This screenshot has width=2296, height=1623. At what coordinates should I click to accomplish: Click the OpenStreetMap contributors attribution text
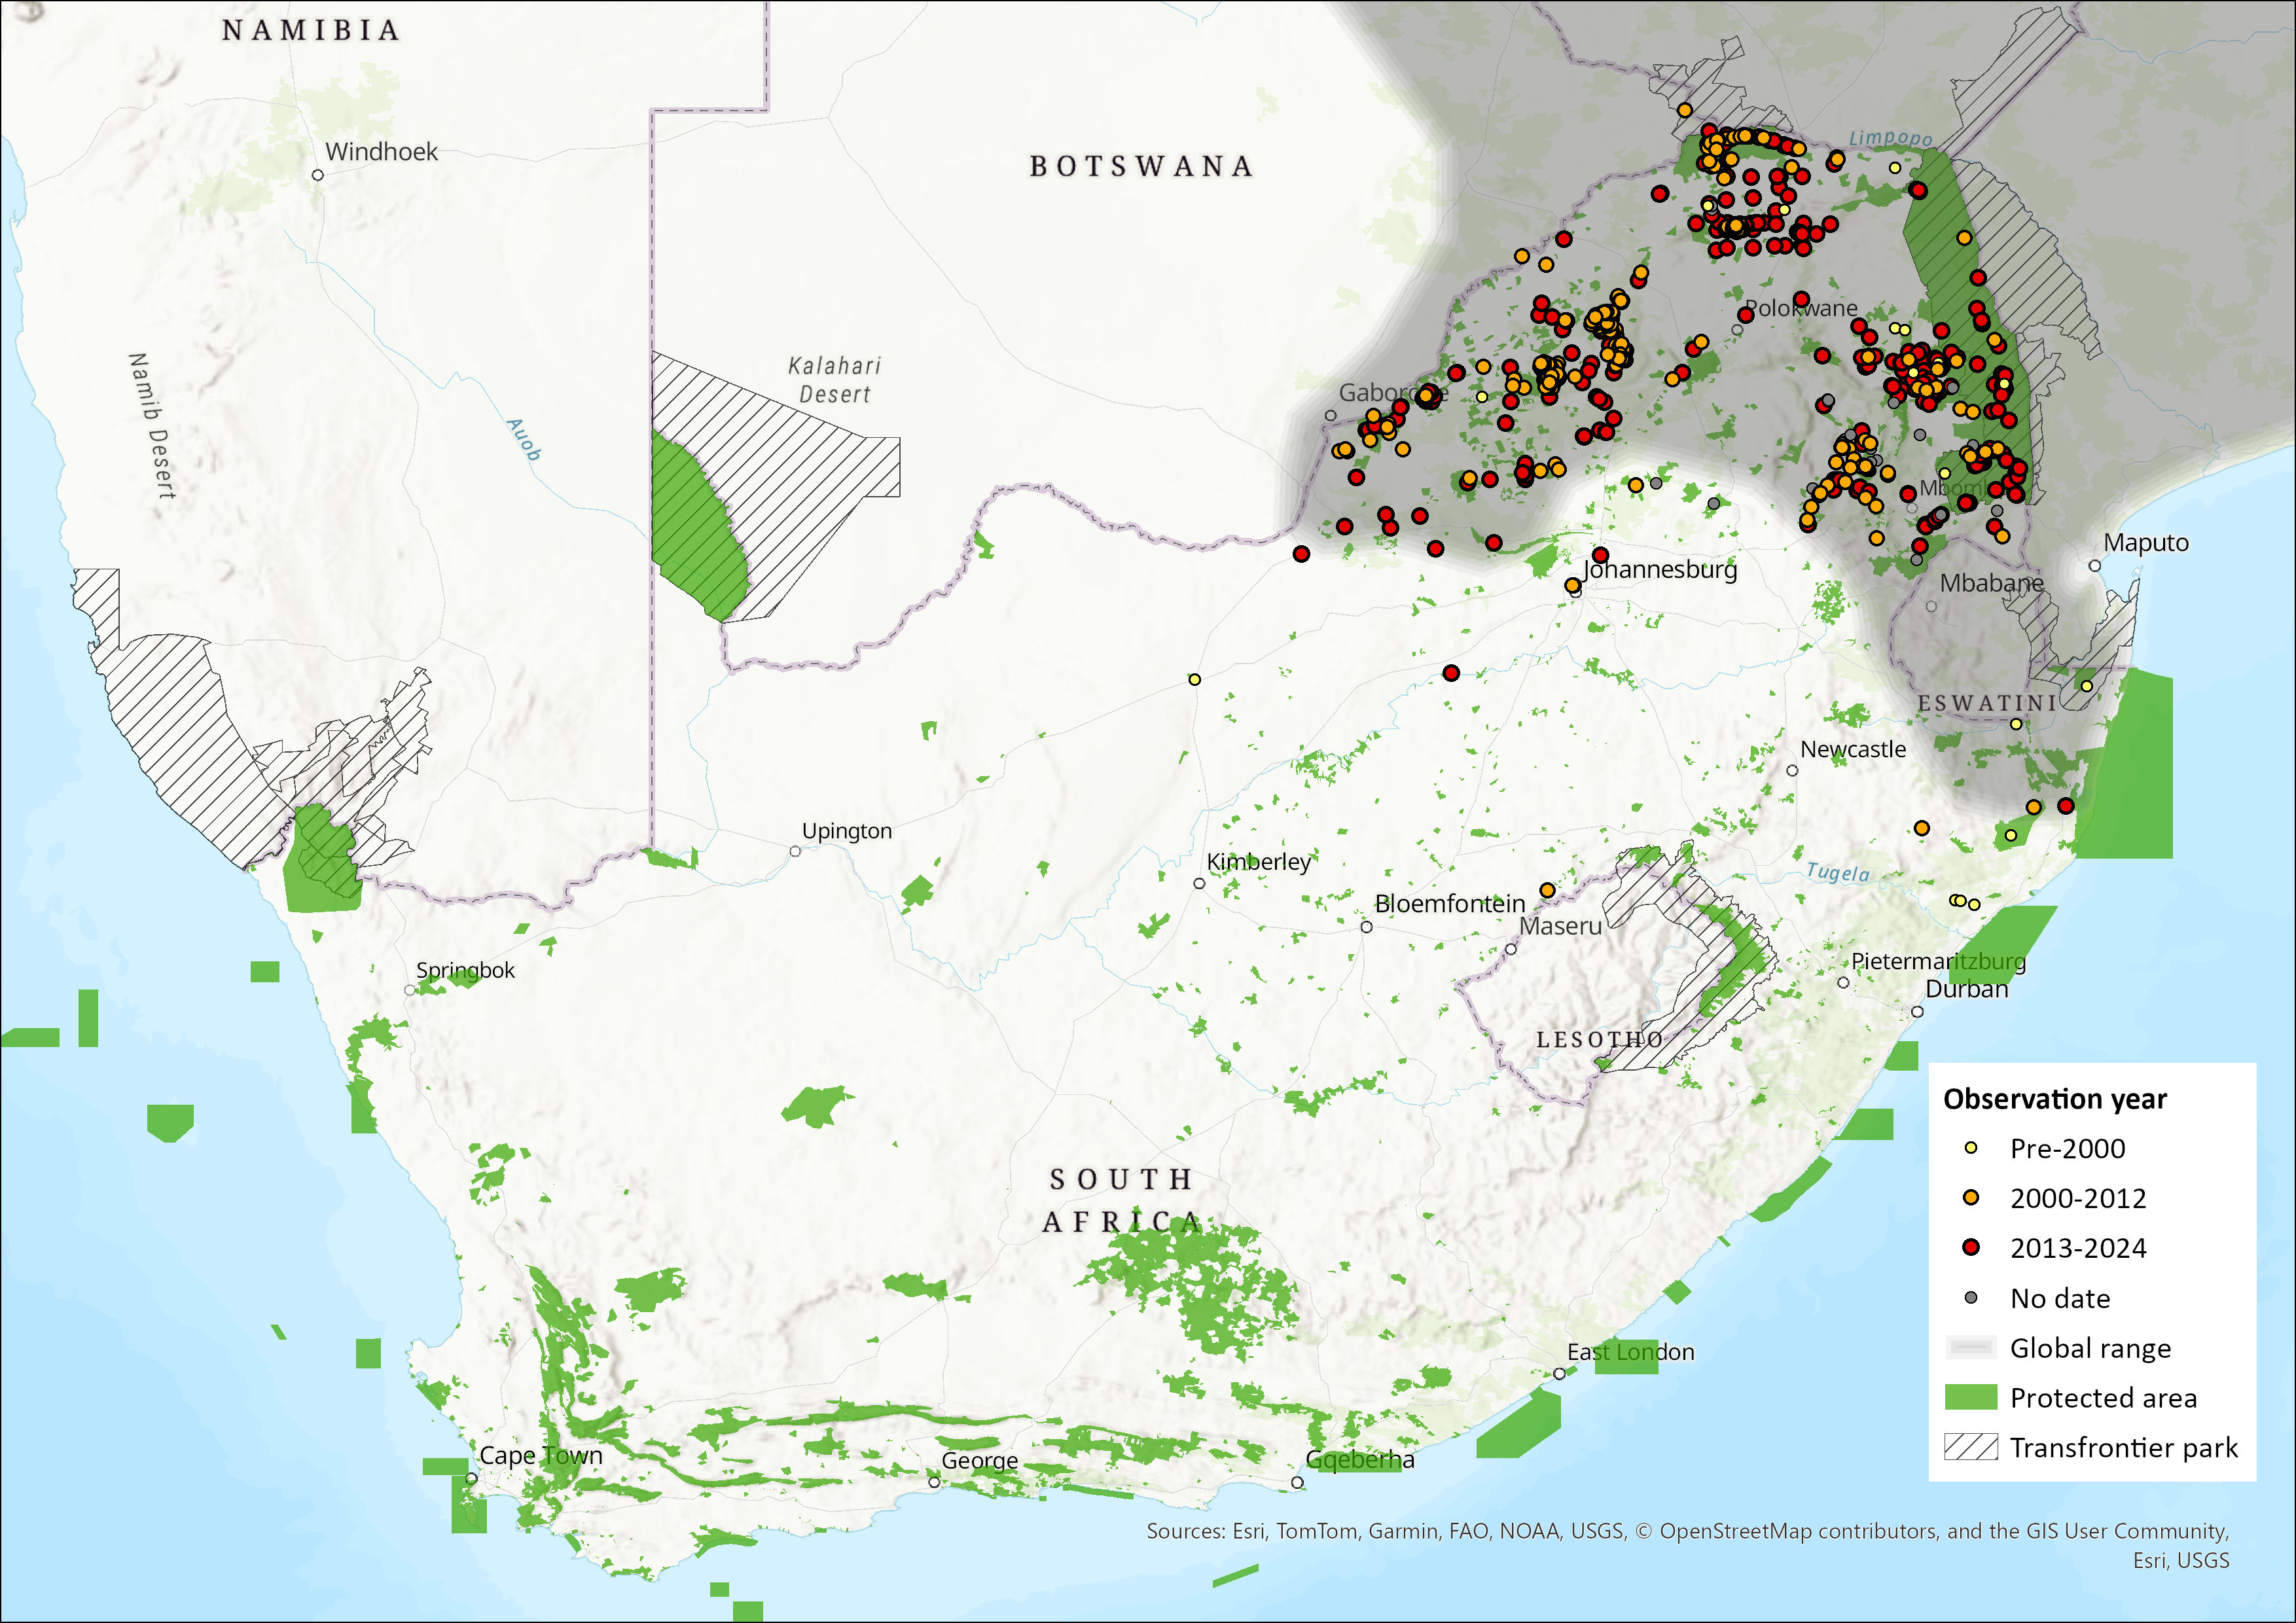pos(1800,1531)
